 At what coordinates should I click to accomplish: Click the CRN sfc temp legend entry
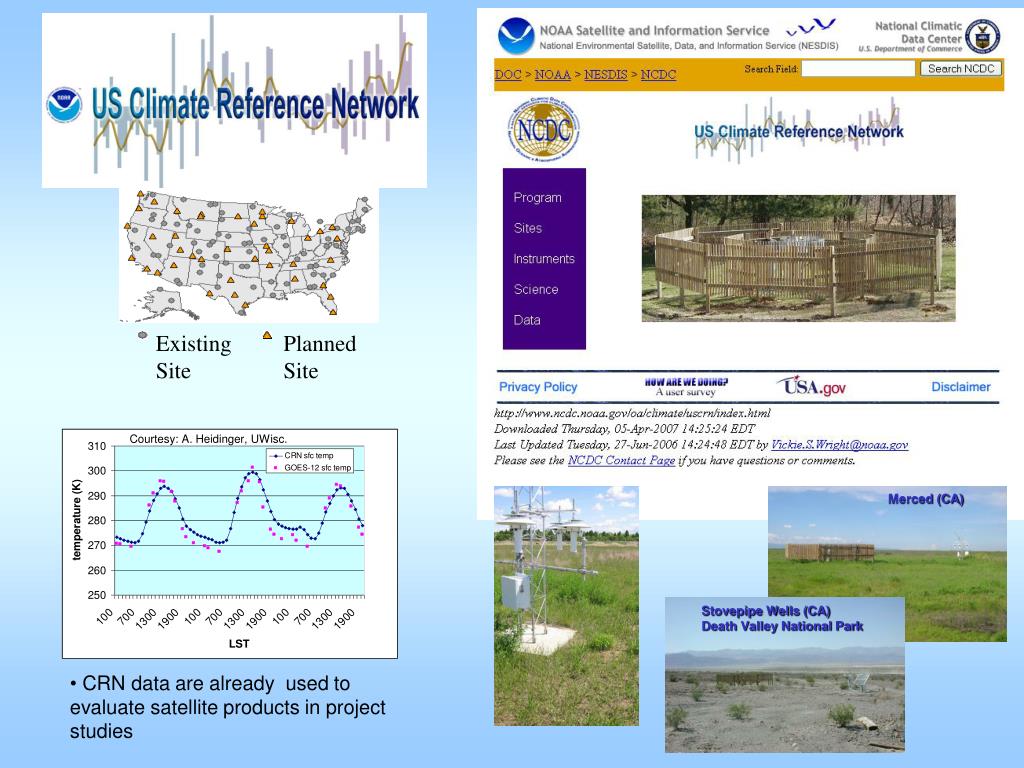pyautogui.click(x=304, y=455)
